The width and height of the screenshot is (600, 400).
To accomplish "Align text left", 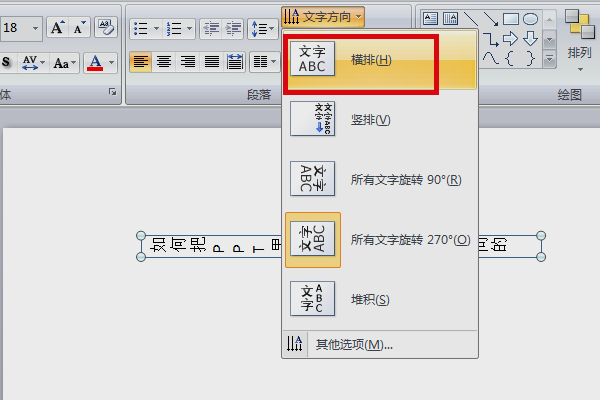I will pyautogui.click(x=140, y=62).
